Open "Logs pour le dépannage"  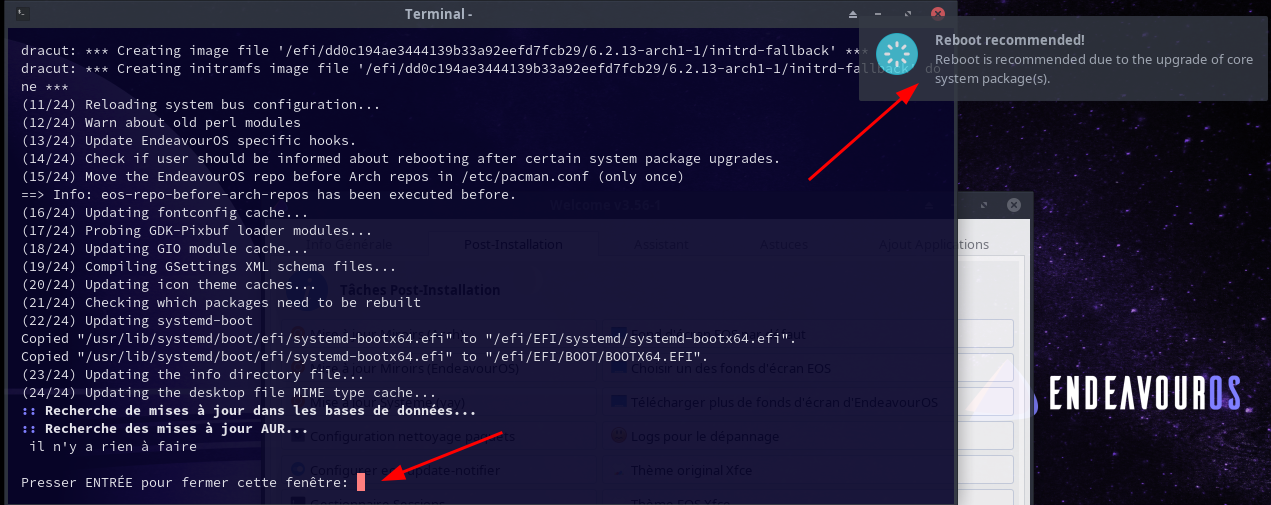[x=704, y=436]
